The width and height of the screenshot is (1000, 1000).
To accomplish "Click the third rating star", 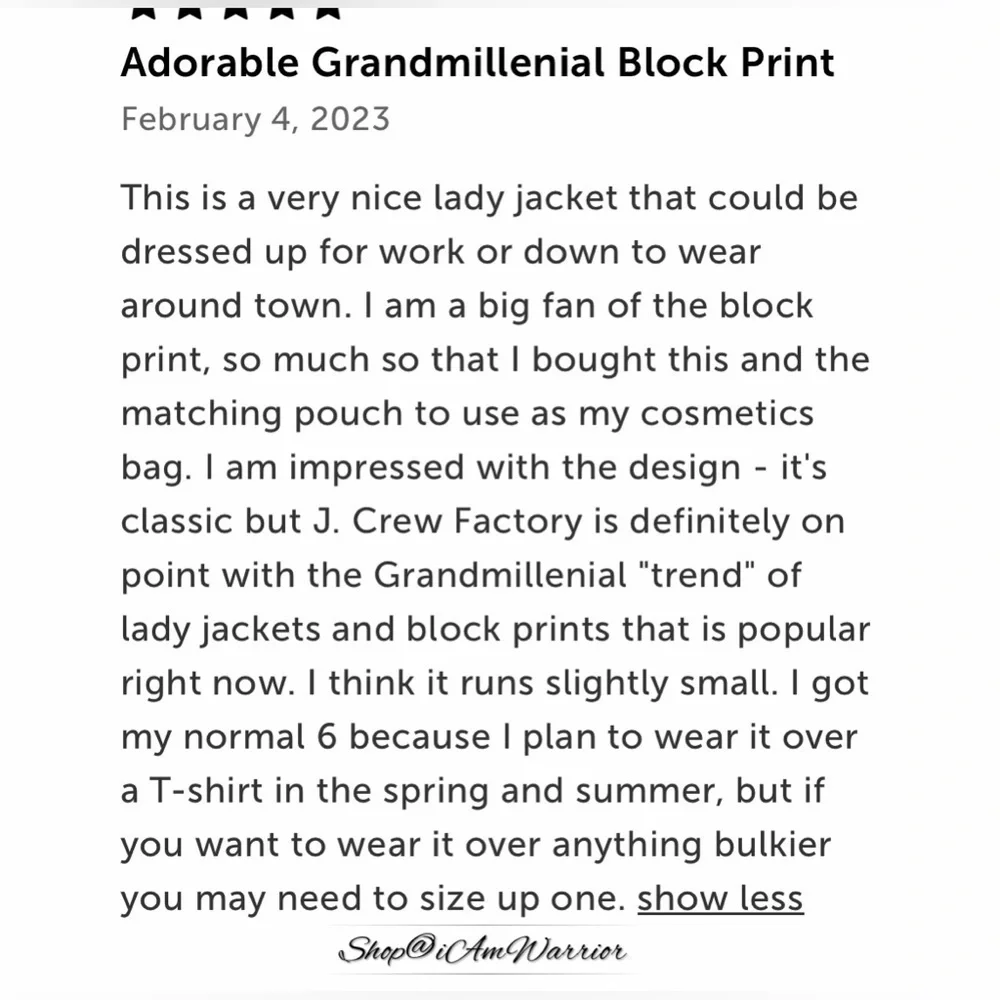I will 236,11.
